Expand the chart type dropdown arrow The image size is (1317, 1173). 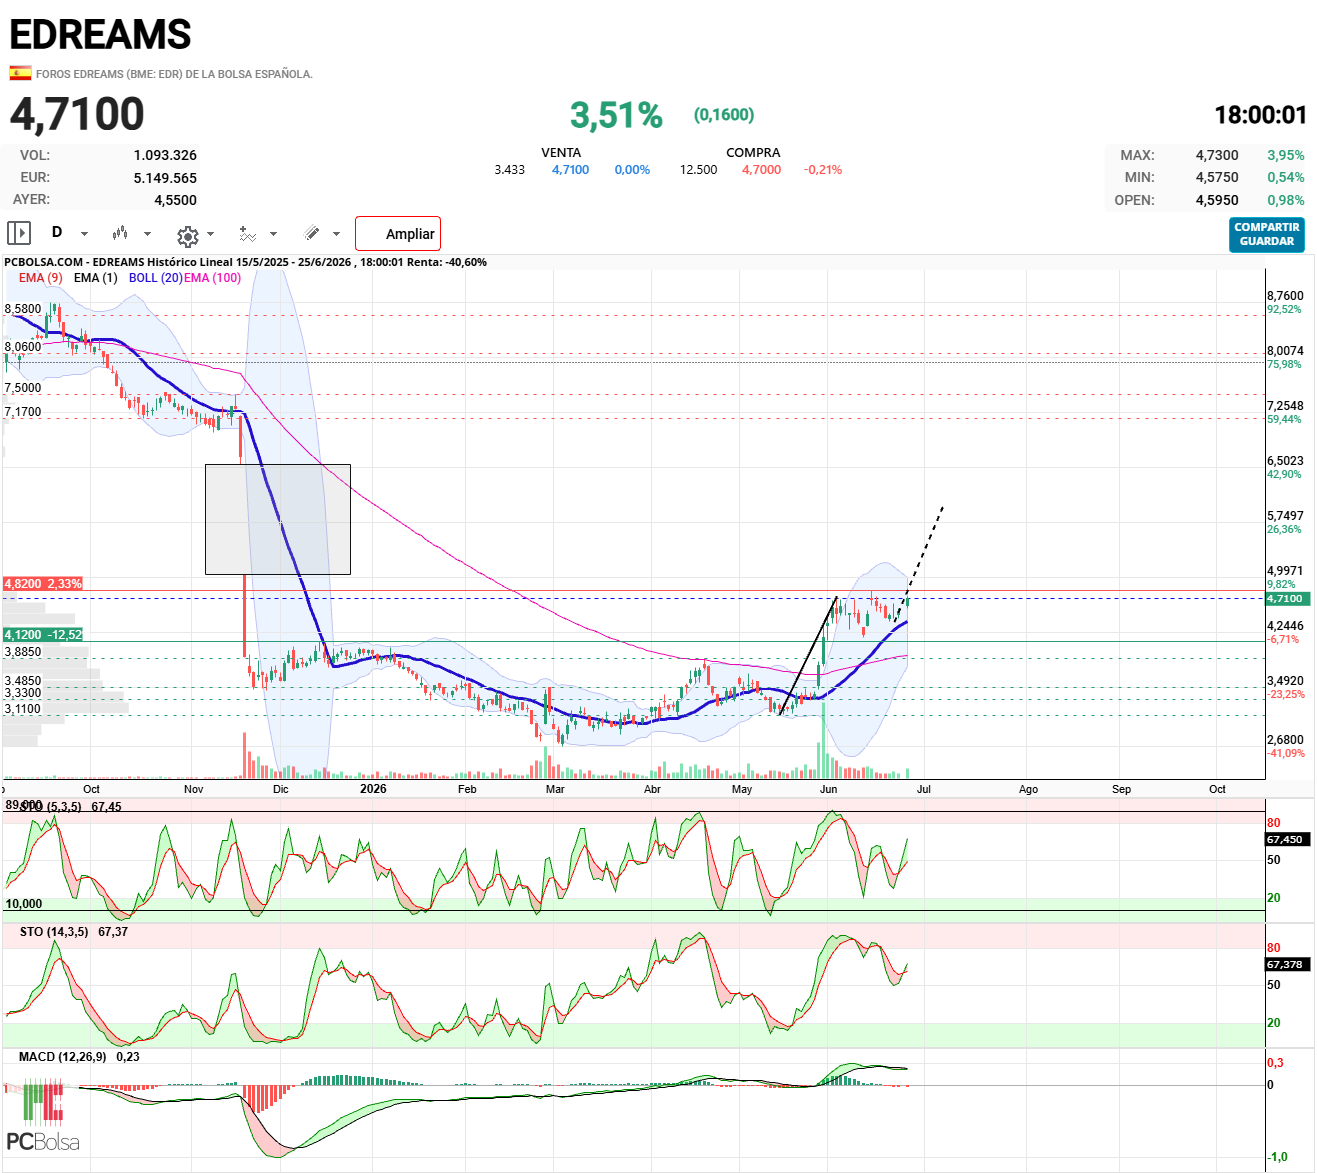point(147,234)
